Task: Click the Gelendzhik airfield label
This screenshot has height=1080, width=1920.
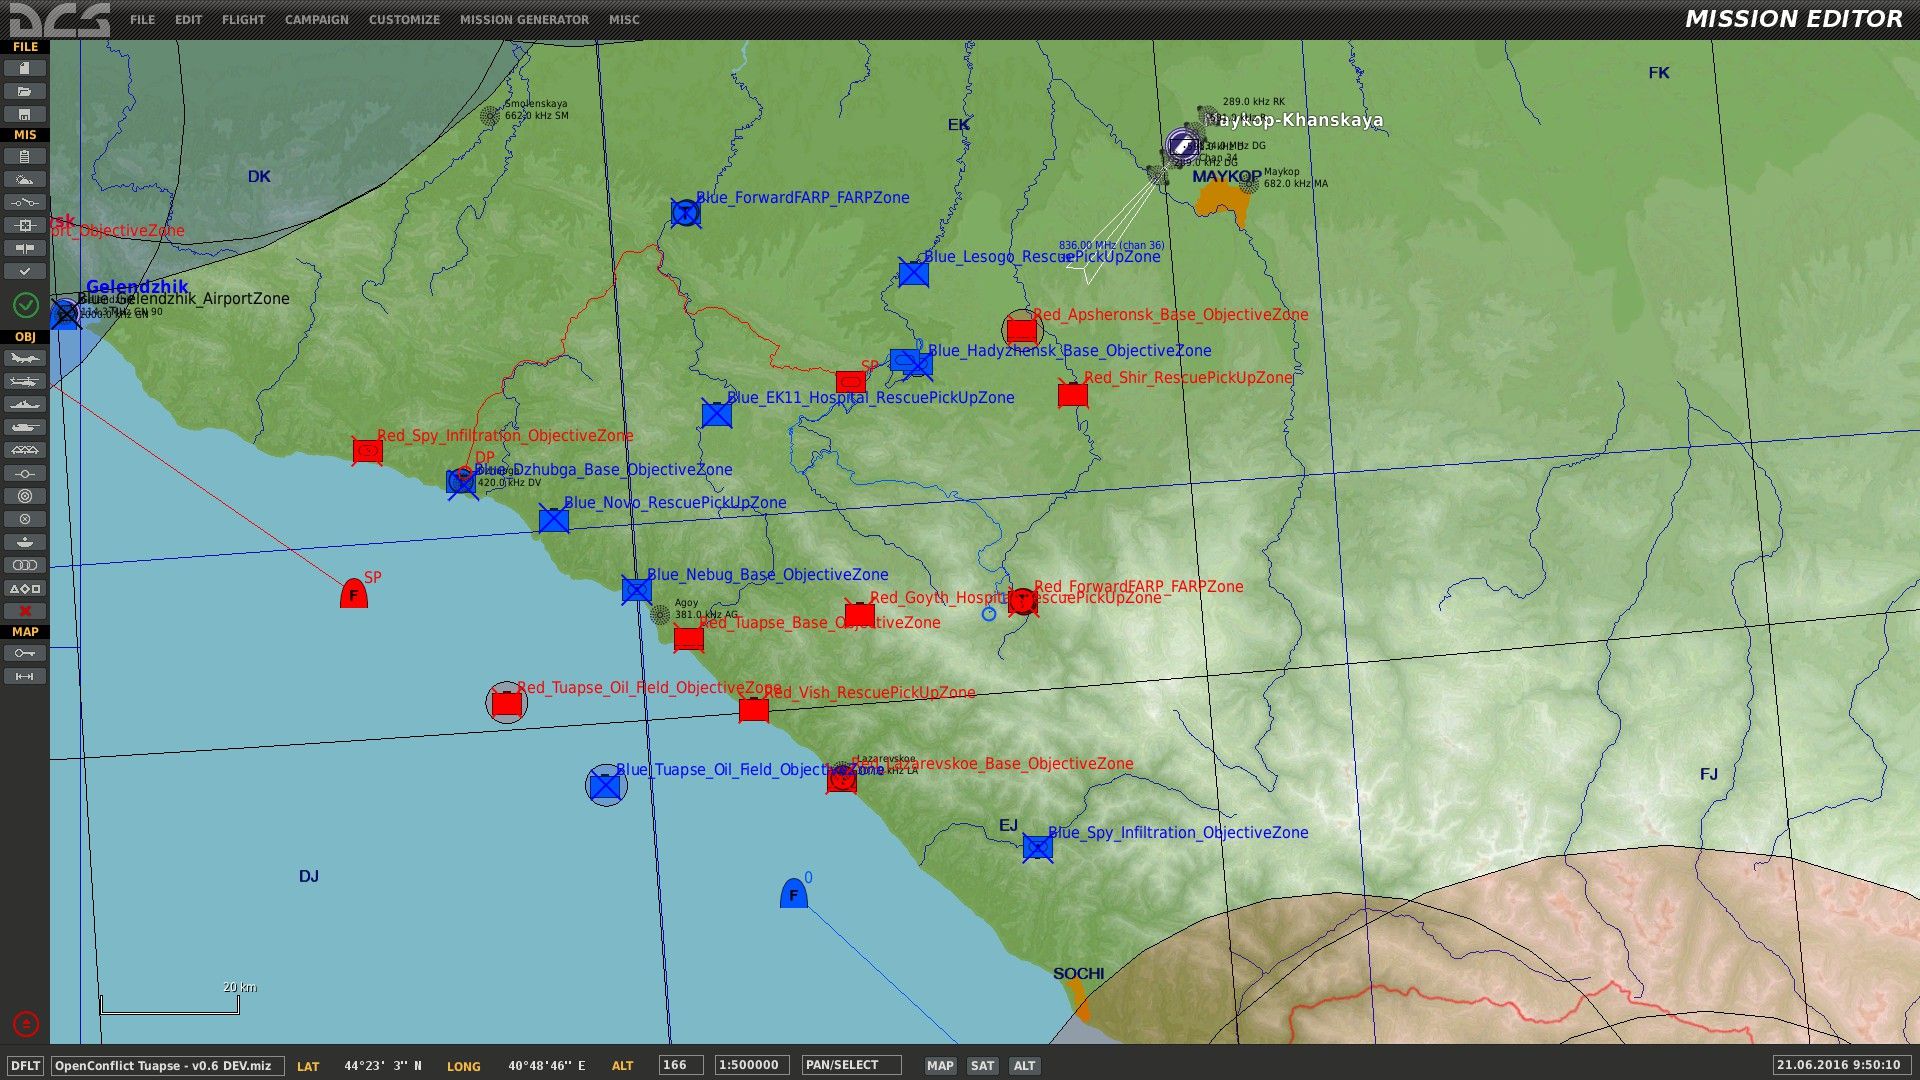Action: pyautogui.click(x=137, y=287)
